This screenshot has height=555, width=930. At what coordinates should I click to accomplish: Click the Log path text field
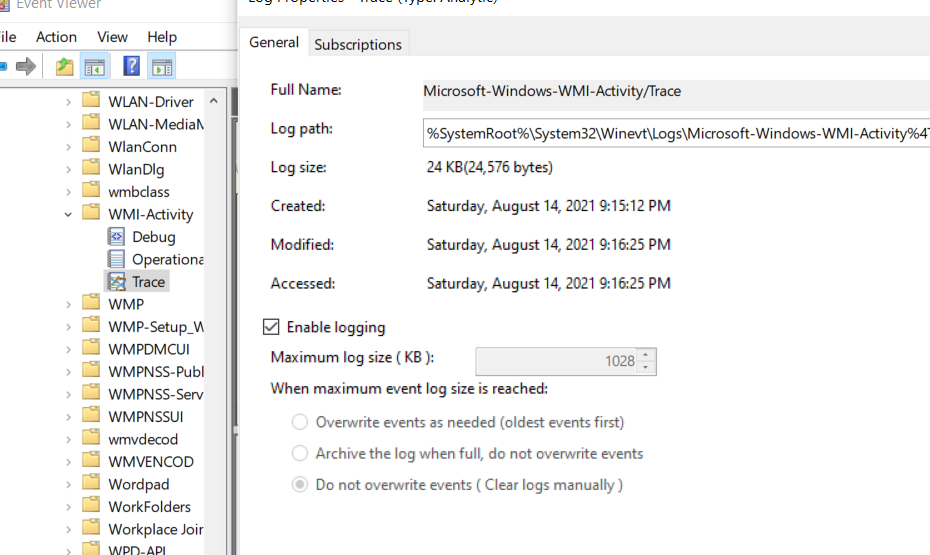tap(676, 133)
